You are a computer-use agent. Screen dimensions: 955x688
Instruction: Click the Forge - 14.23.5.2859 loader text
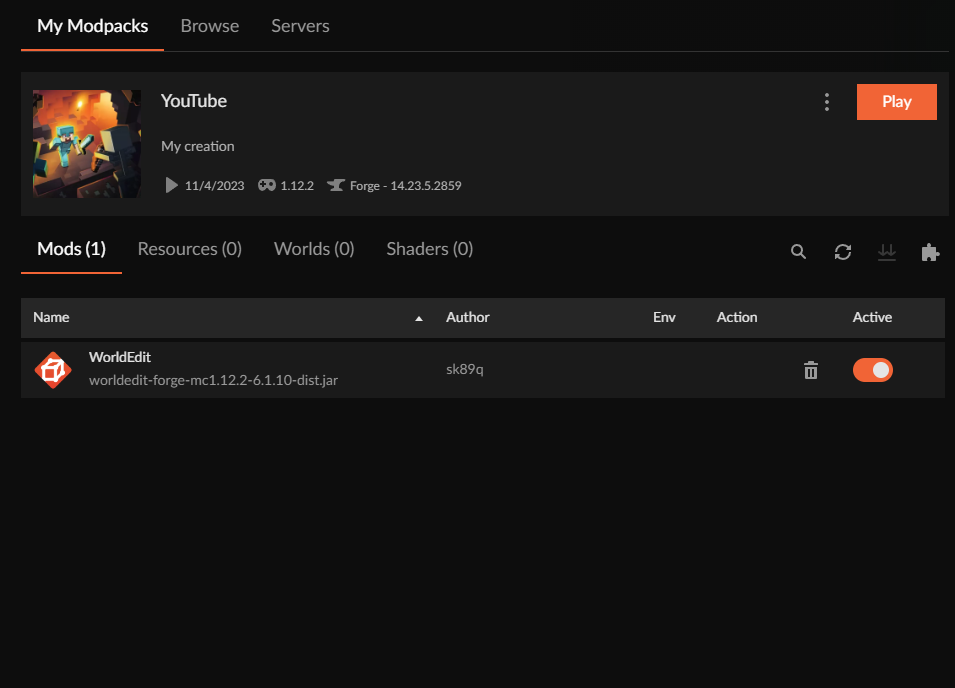click(x=405, y=186)
